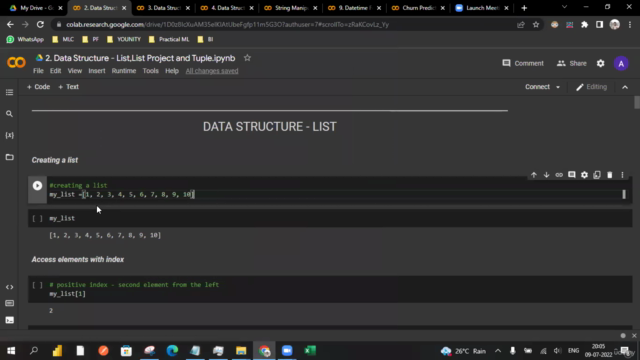The height and width of the screenshot is (360, 640).
Task: Open the Files panel in sidebar
Action: [x=9, y=157]
